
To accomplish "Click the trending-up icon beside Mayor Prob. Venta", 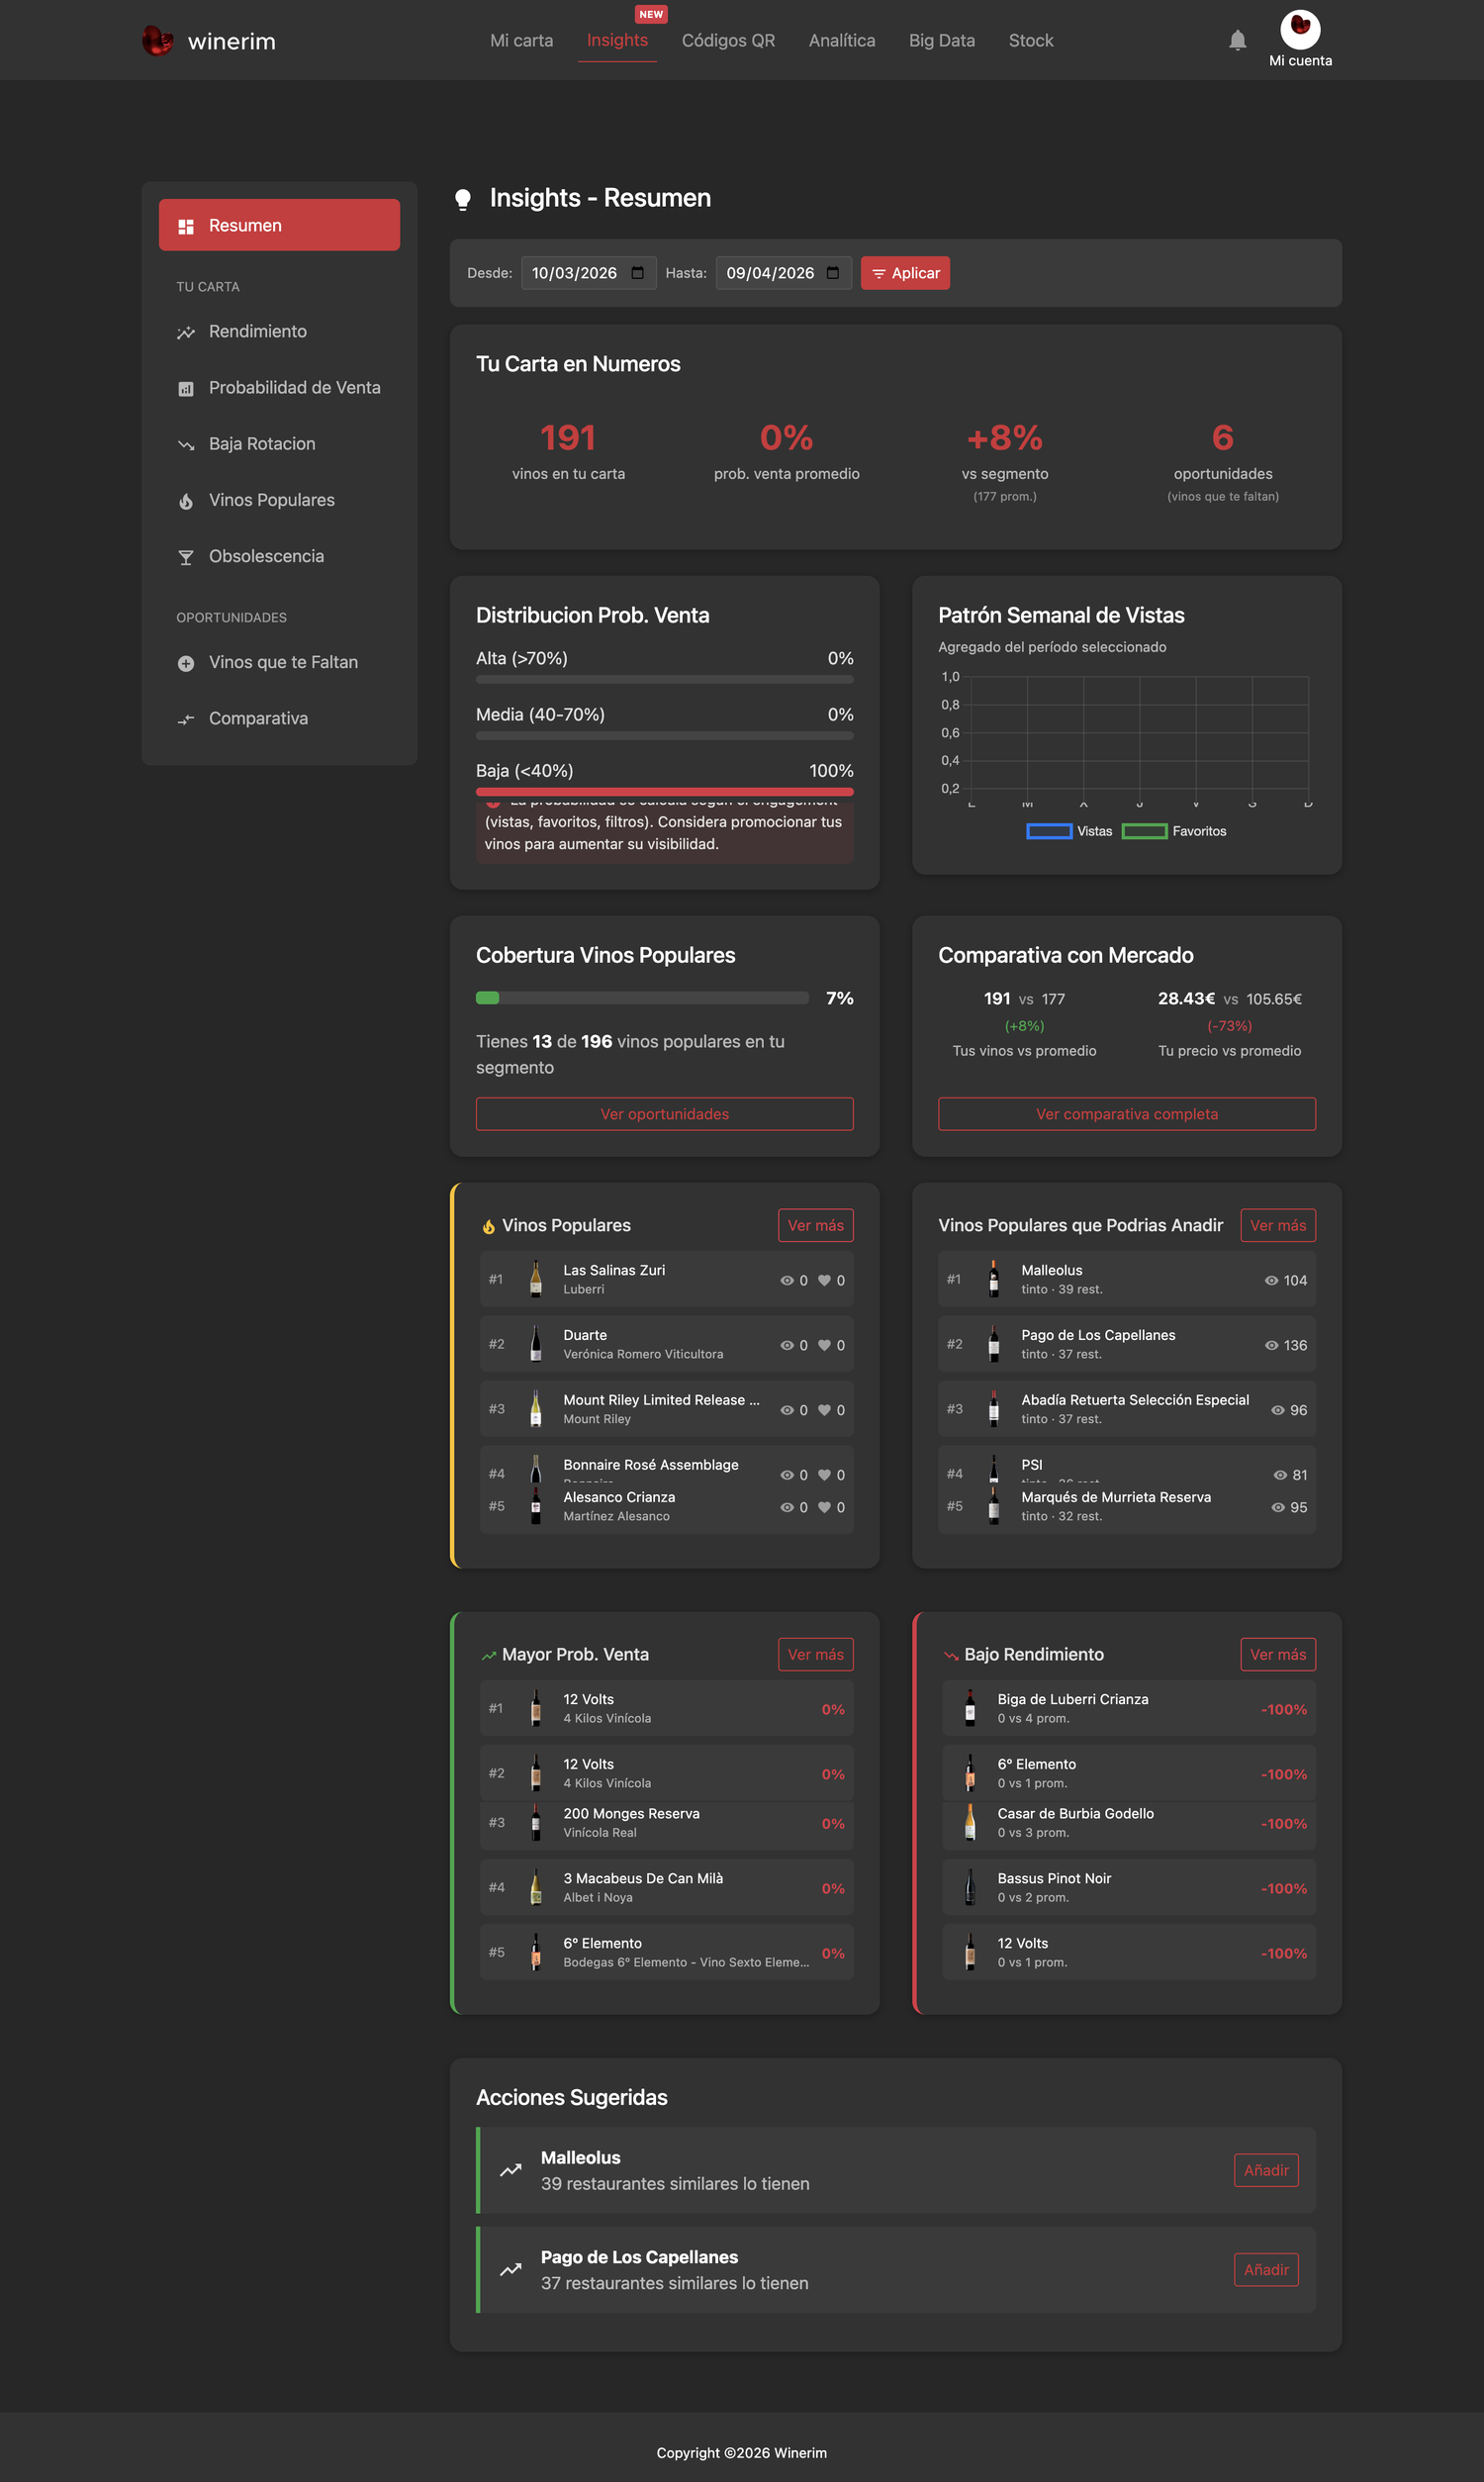I will tap(489, 1655).
